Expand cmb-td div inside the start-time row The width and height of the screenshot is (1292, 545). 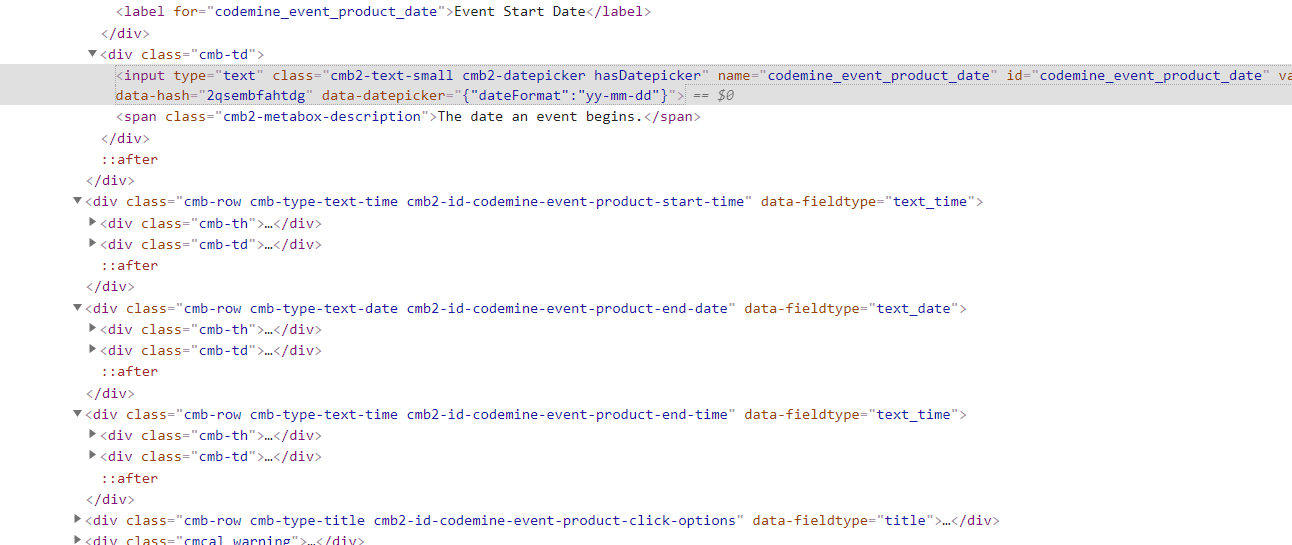[x=93, y=244]
